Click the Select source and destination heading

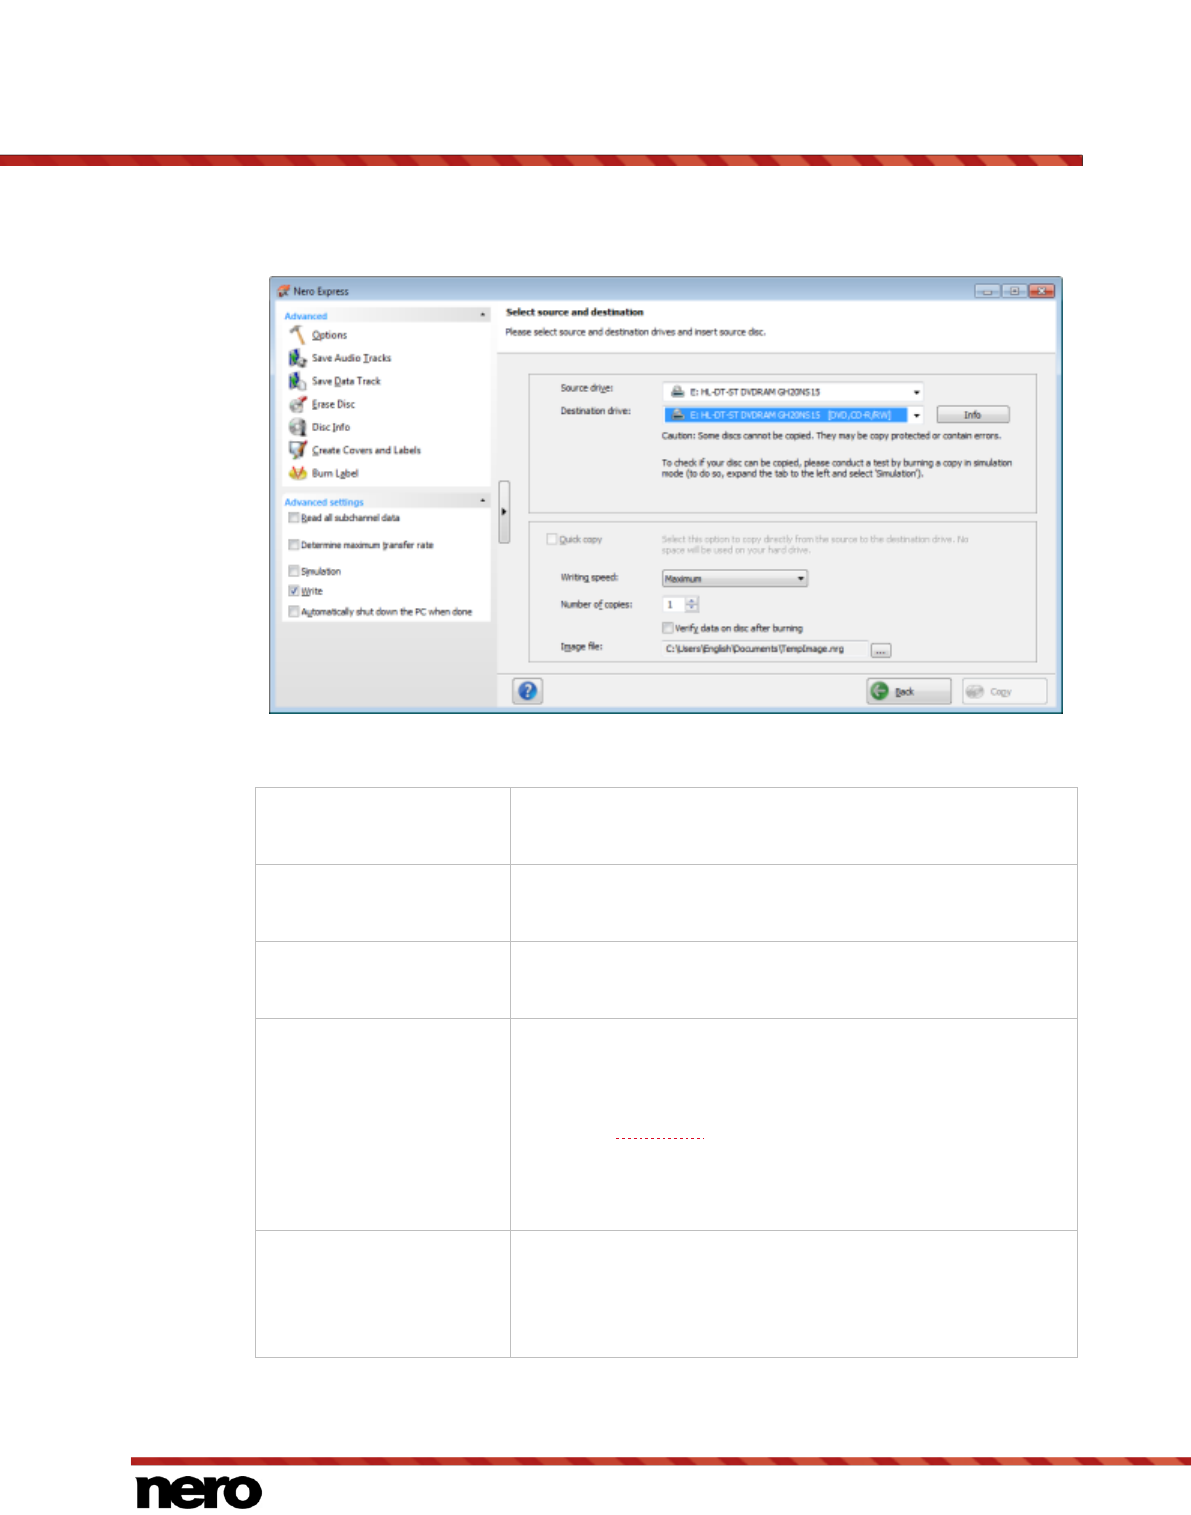point(575,312)
